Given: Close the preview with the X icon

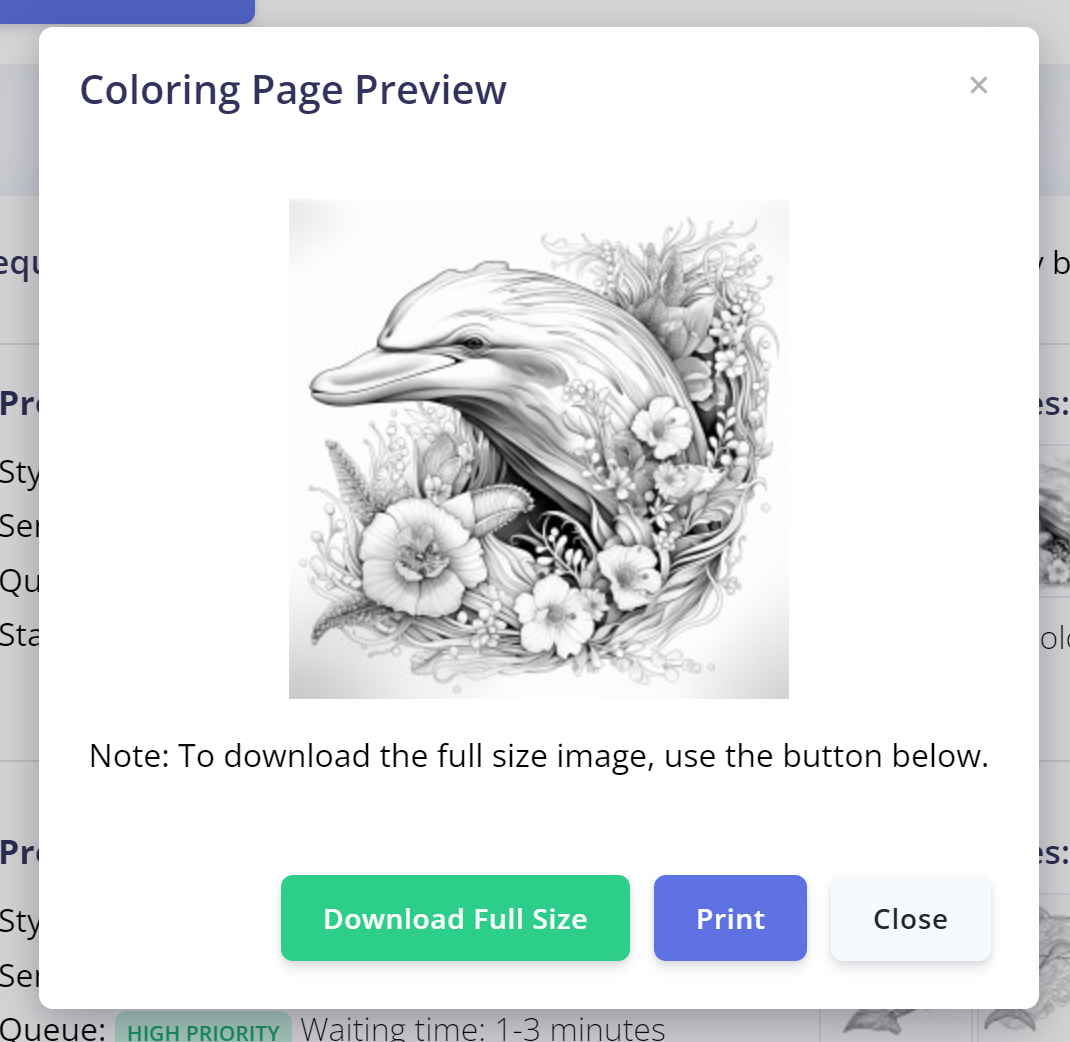Looking at the screenshot, I should [979, 85].
